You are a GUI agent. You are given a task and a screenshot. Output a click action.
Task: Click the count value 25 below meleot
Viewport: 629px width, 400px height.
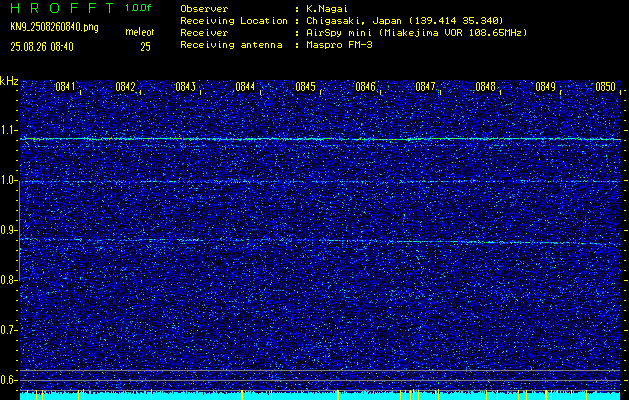(x=145, y=47)
